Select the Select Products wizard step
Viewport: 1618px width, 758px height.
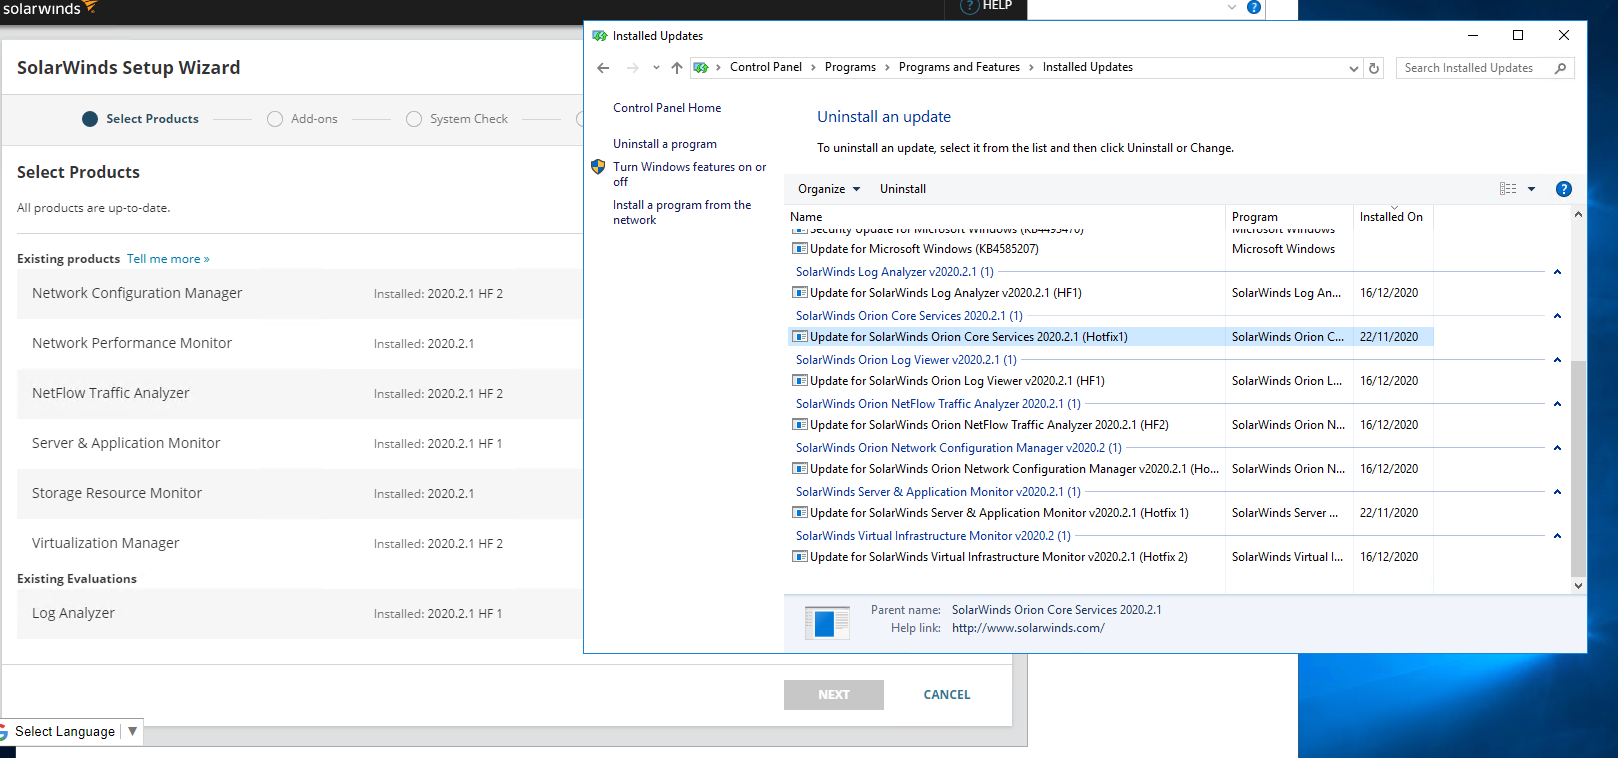[x=141, y=119]
